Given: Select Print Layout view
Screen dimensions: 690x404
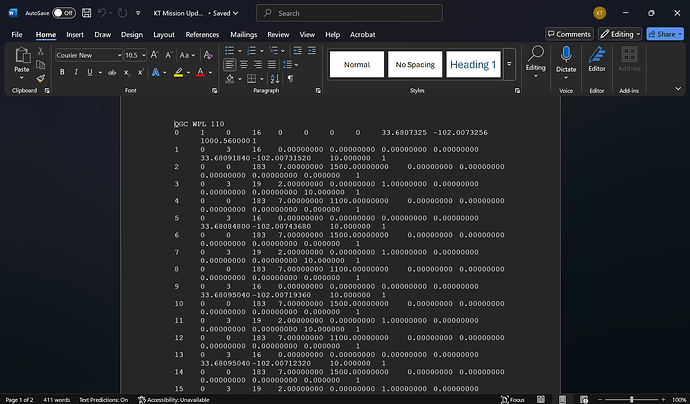Looking at the screenshot, I should pos(562,399).
